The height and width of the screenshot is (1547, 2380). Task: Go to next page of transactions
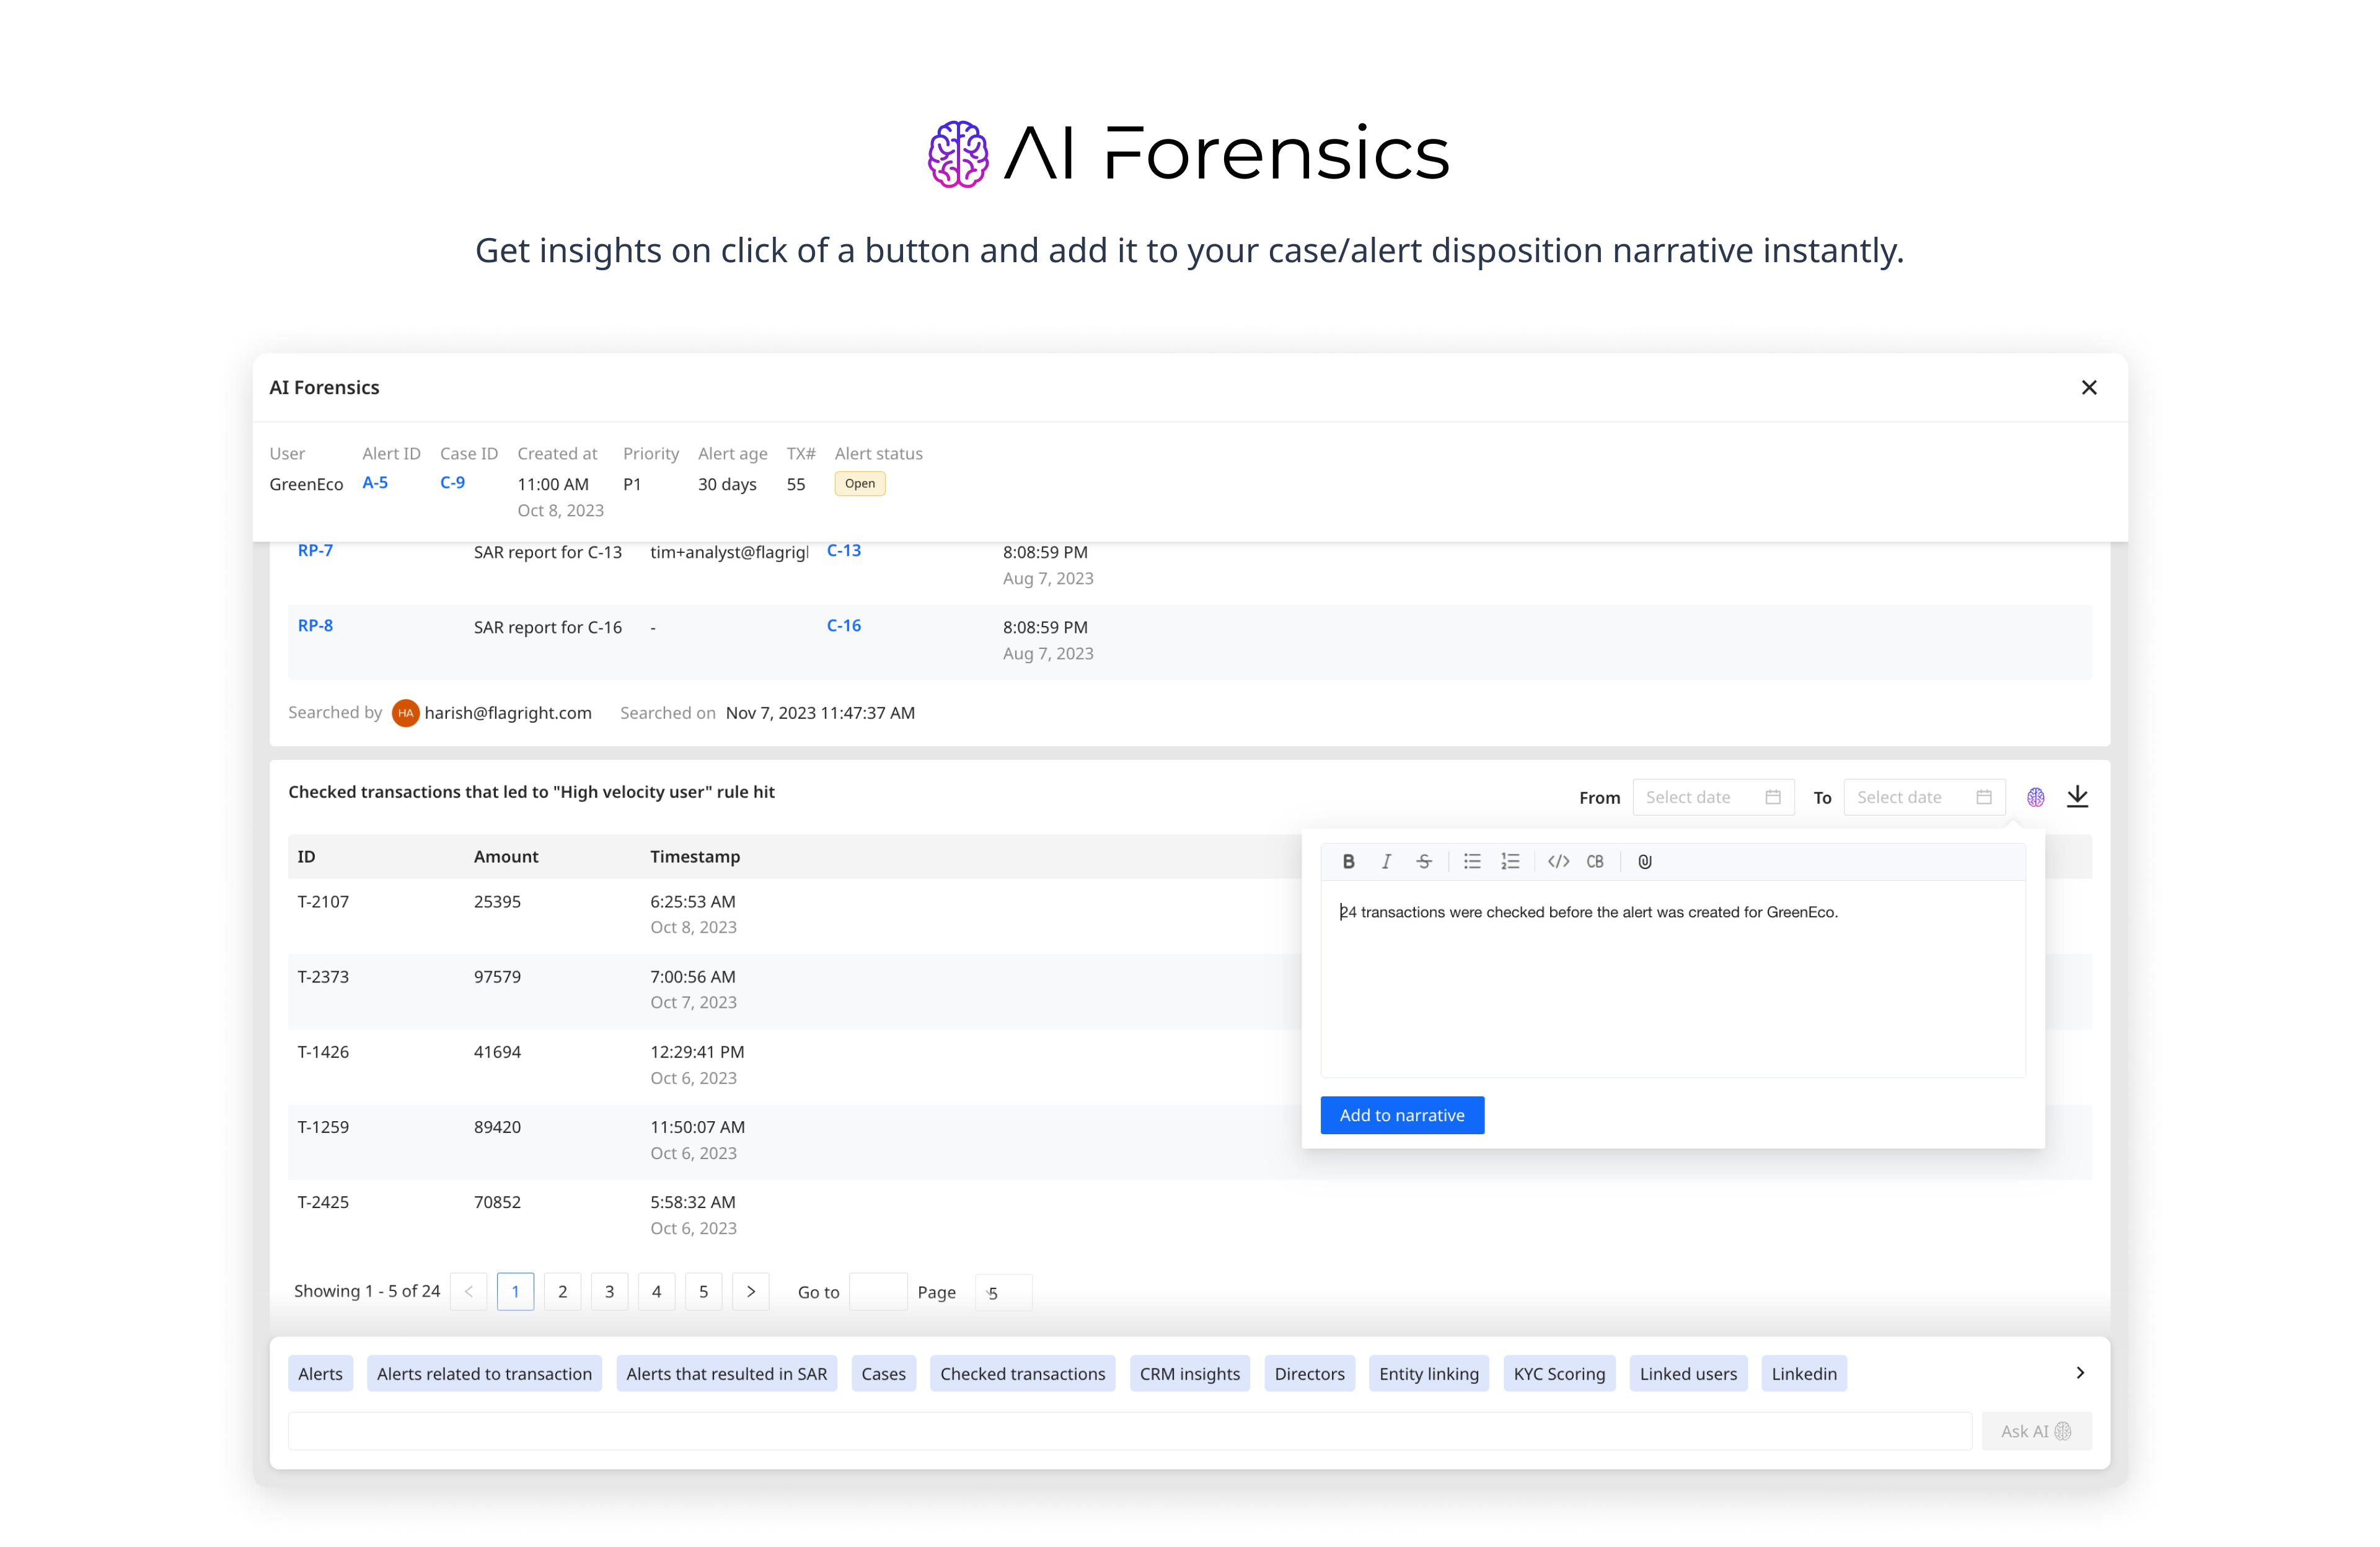tap(750, 1291)
